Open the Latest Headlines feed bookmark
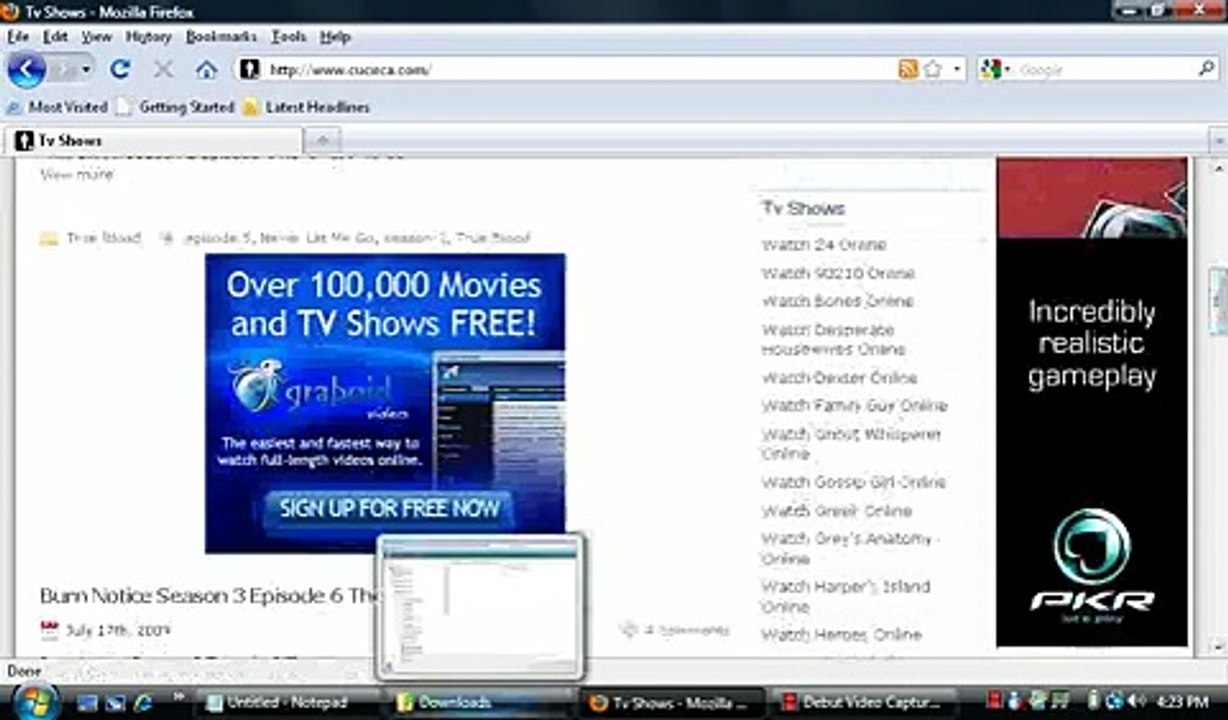Viewport: 1228px width, 720px height. (306, 107)
